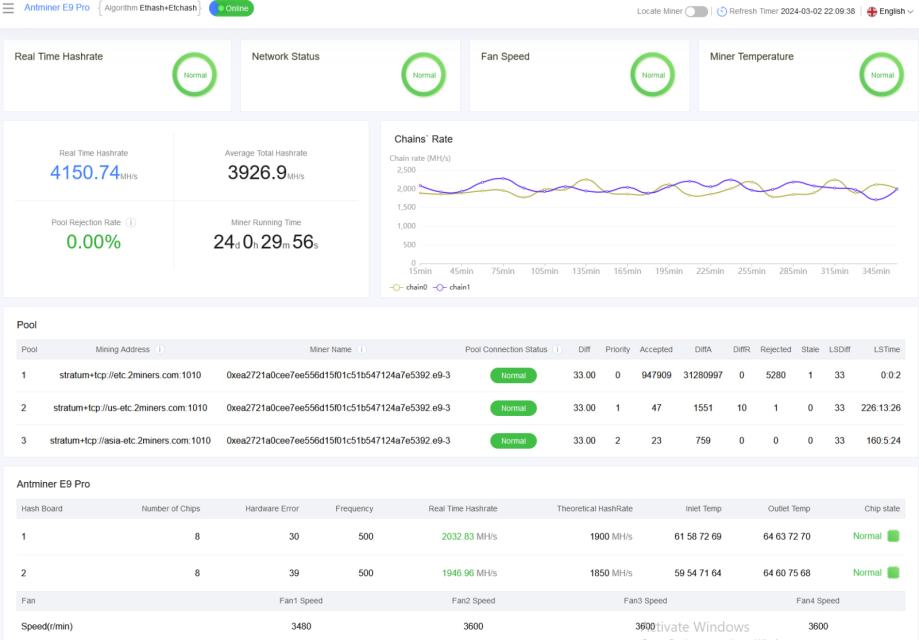
Task: Click the UK flag language icon
Action: tap(871, 11)
